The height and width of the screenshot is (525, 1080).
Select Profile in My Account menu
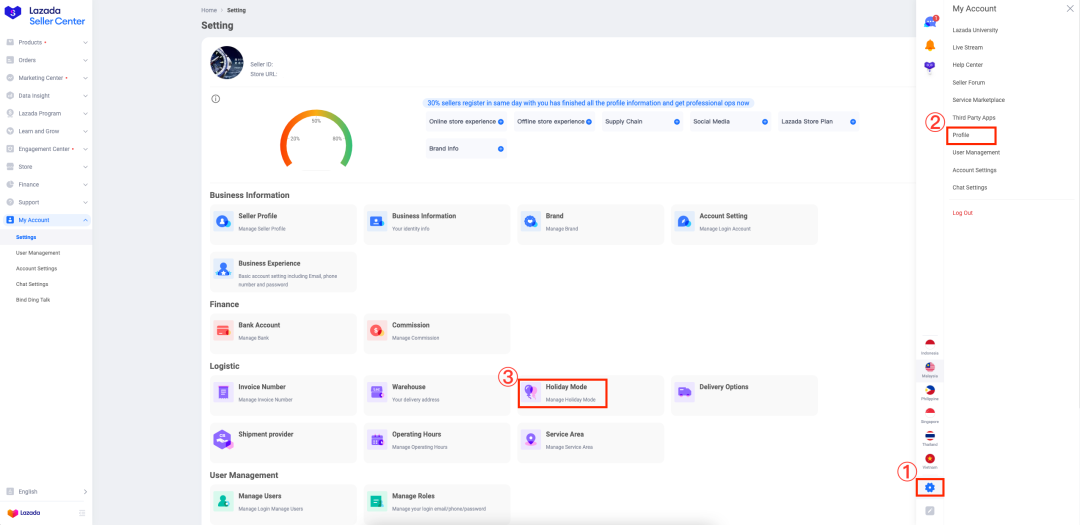tap(961, 135)
